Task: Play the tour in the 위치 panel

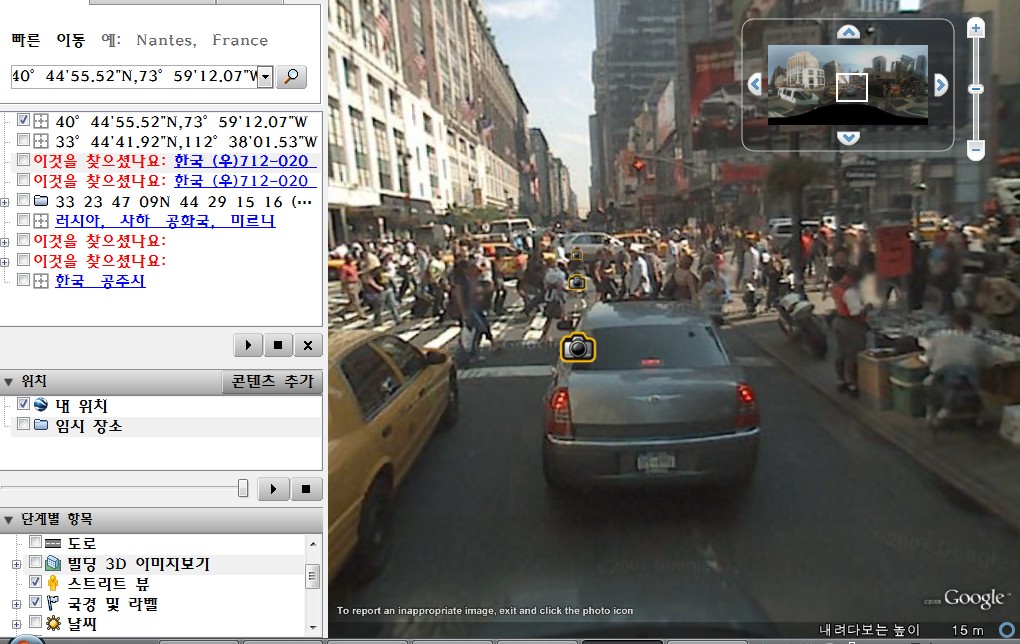Action: (x=273, y=489)
